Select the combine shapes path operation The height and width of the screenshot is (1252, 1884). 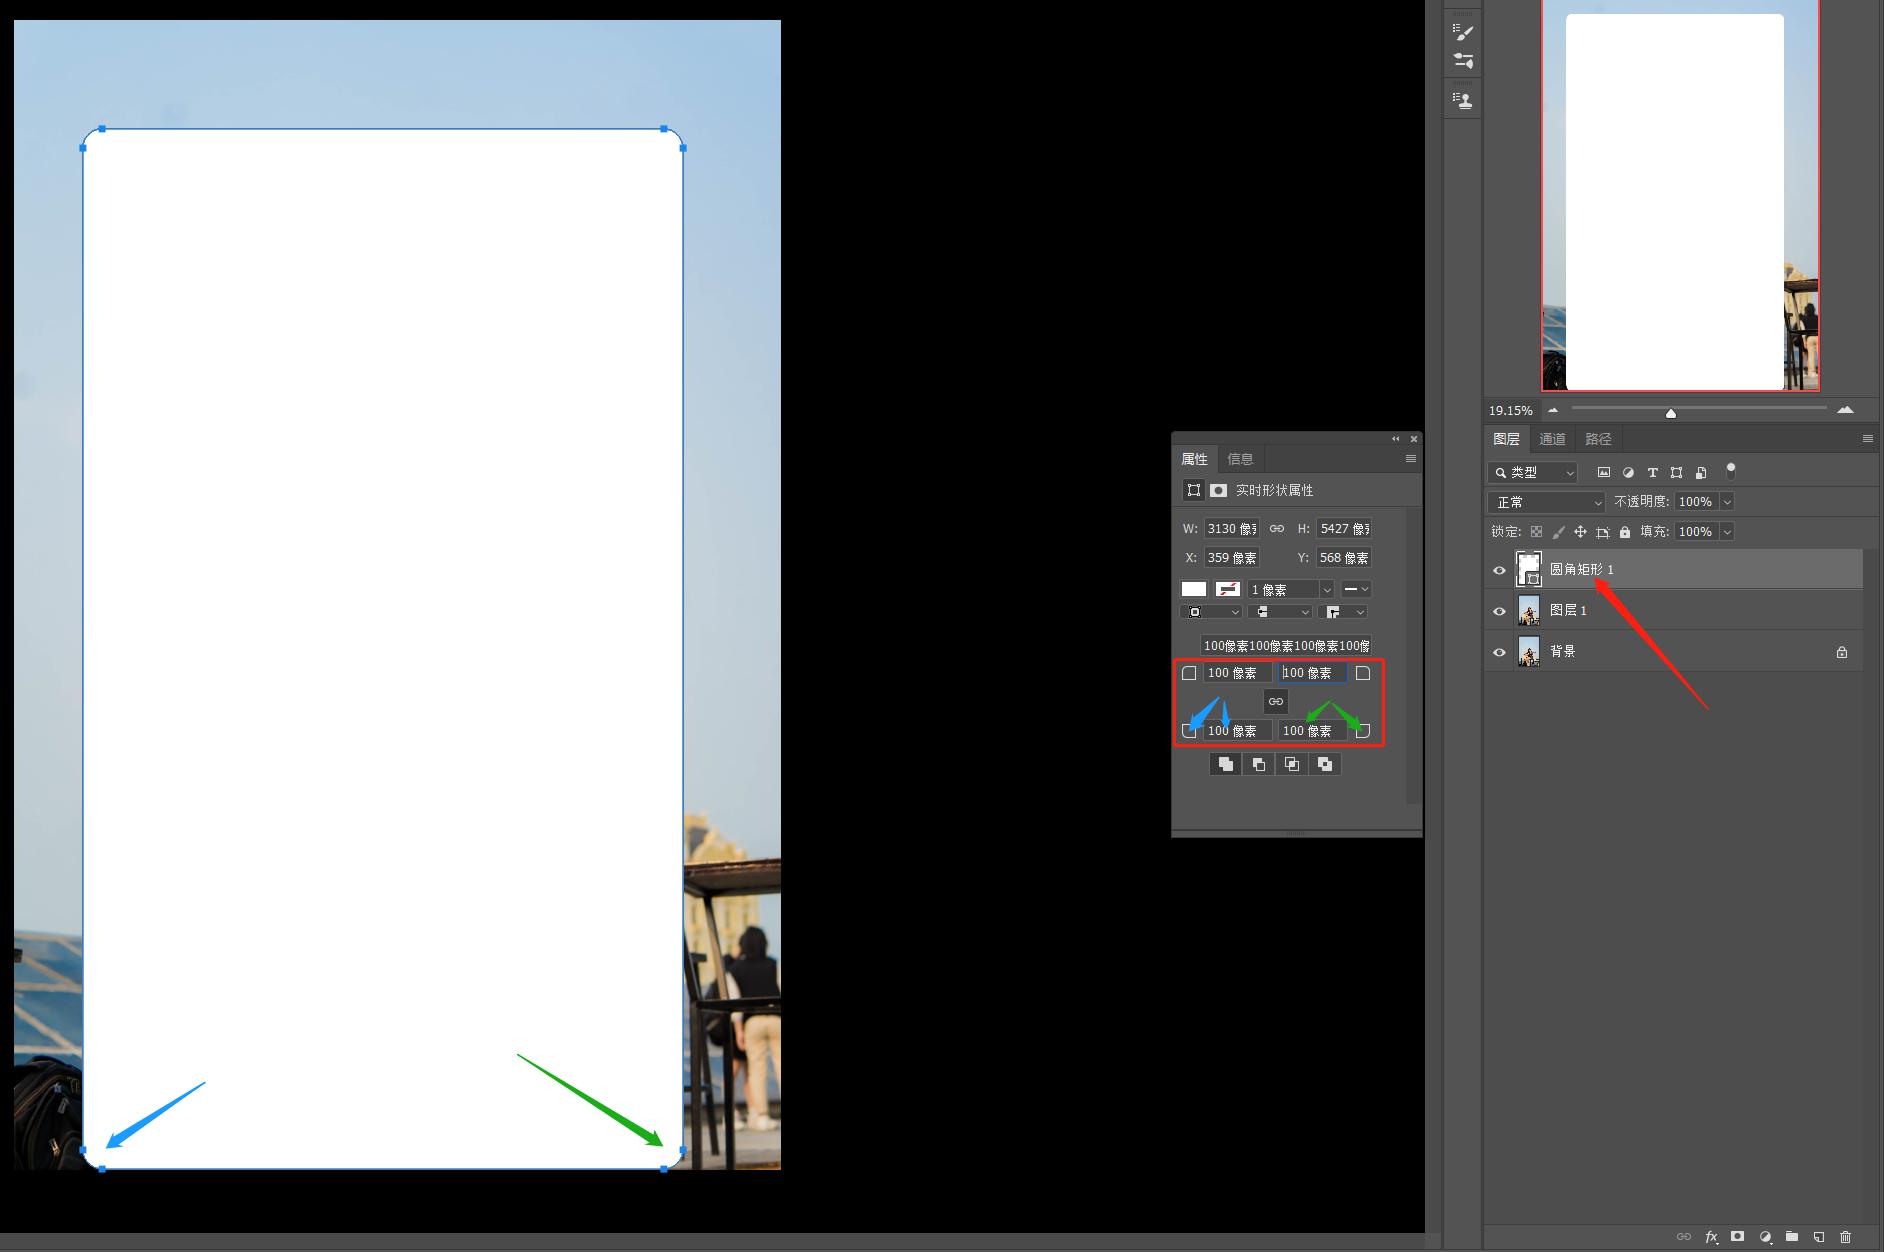click(x=1225, y=764)
